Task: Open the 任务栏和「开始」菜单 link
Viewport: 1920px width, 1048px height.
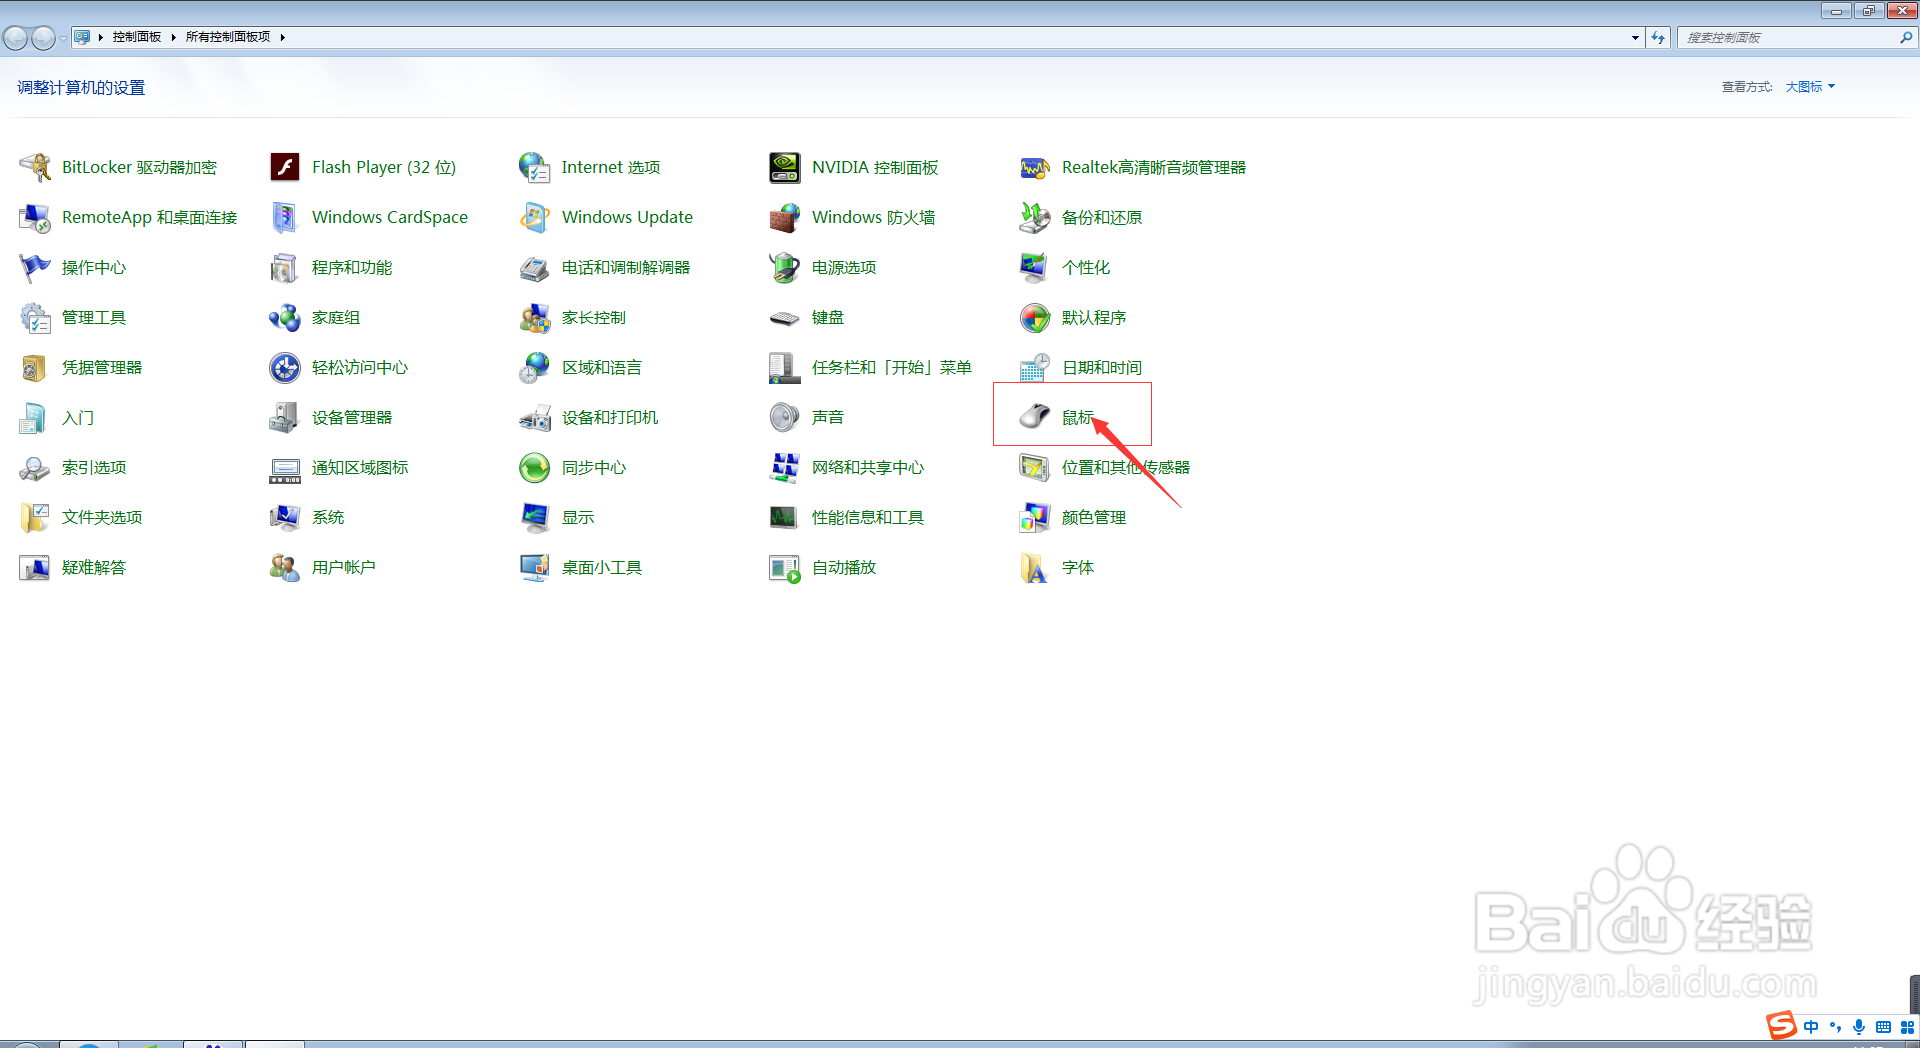Action: pyautogui.click(x=892, y=367)
